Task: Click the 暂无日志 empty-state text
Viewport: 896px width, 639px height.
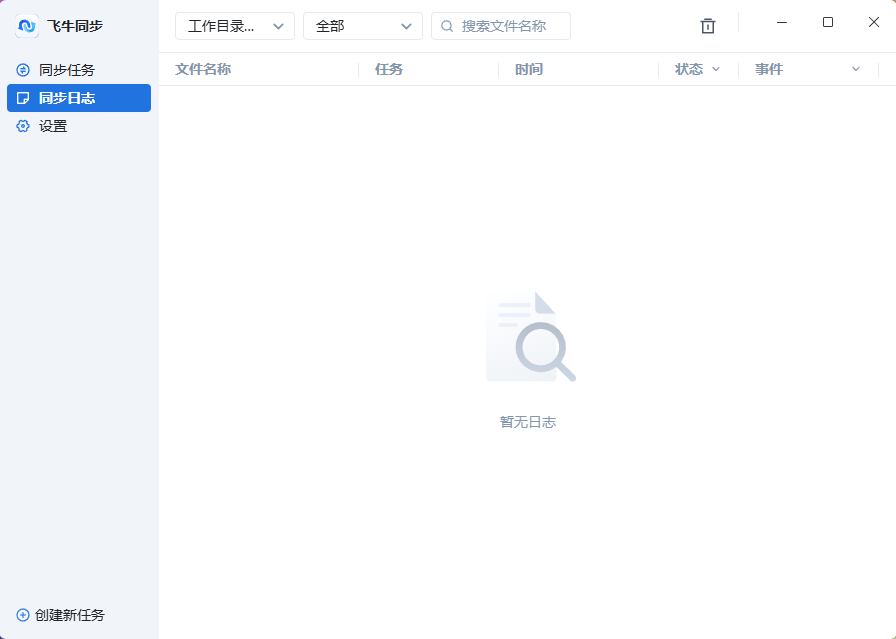Action: pos(528,422)
